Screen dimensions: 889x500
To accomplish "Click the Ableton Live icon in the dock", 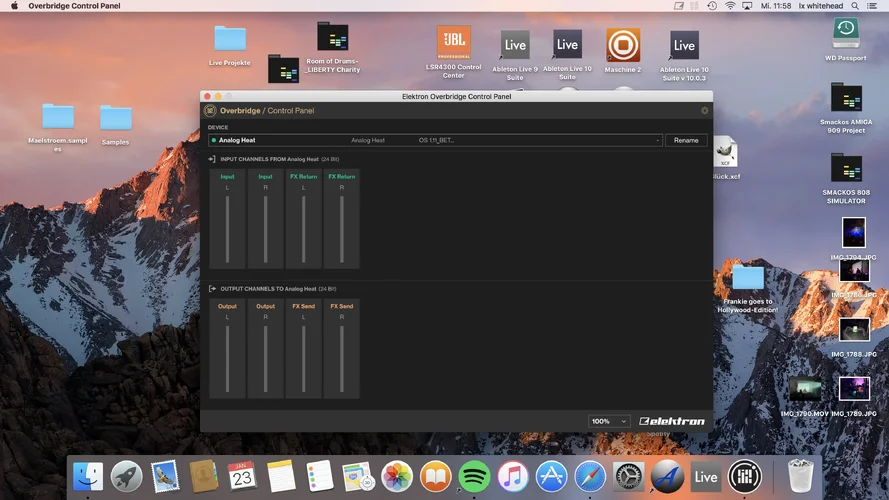I will pyautogui.click(x=706, y=477).
